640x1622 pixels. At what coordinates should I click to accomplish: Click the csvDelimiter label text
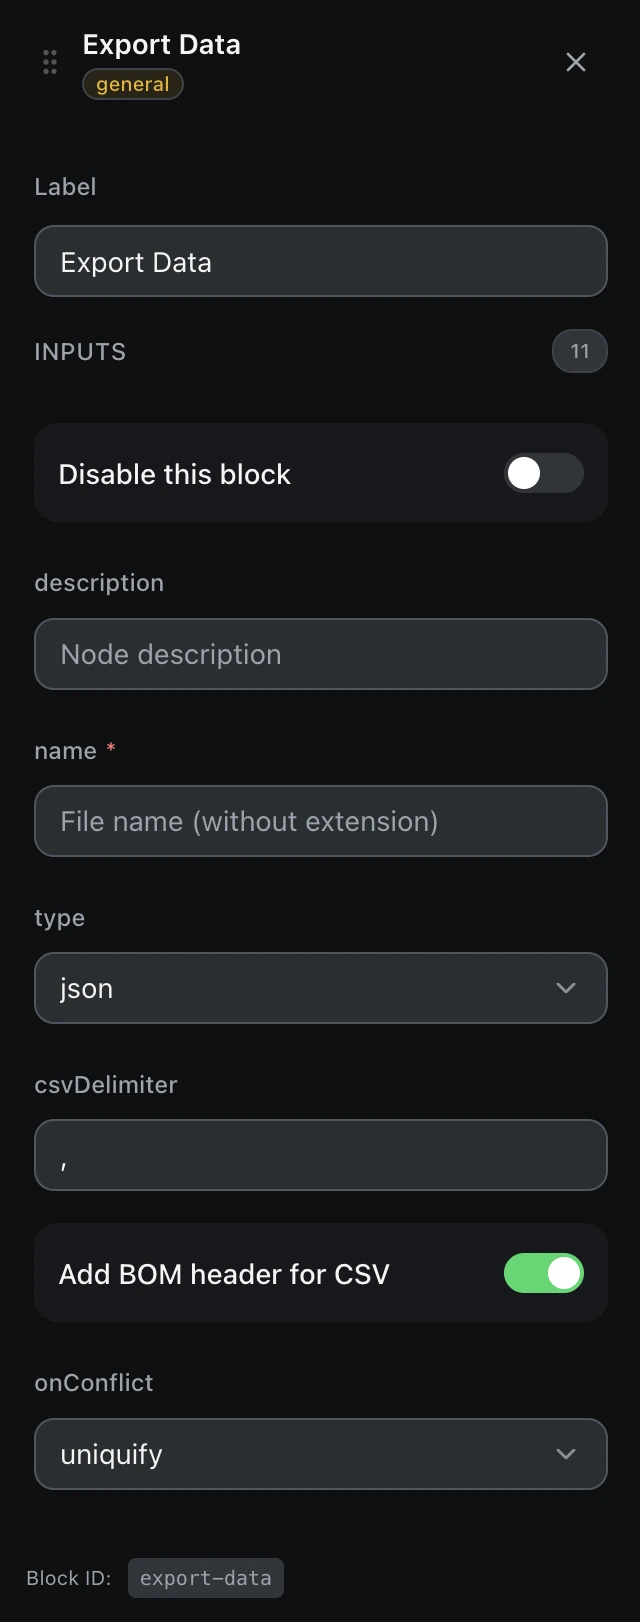coord(106,1085)
